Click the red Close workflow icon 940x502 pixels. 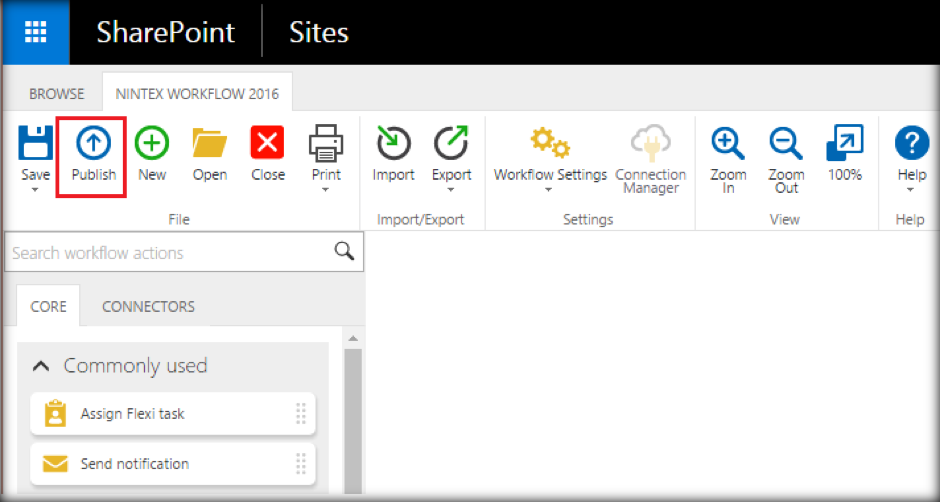pyautogui.click(x=268, y=145)
